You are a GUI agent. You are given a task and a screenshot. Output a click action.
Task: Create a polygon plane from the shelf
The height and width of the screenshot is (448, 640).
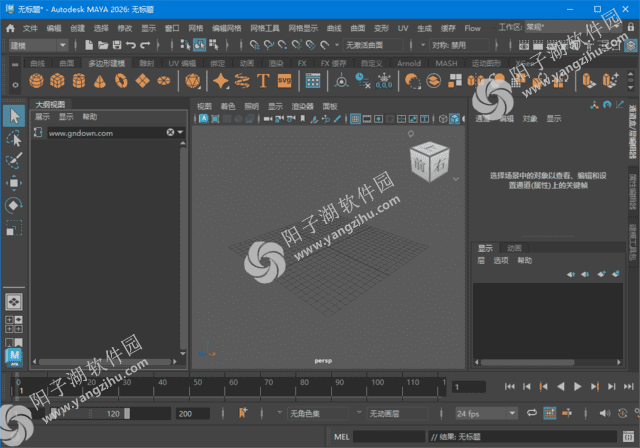[142, 80]
